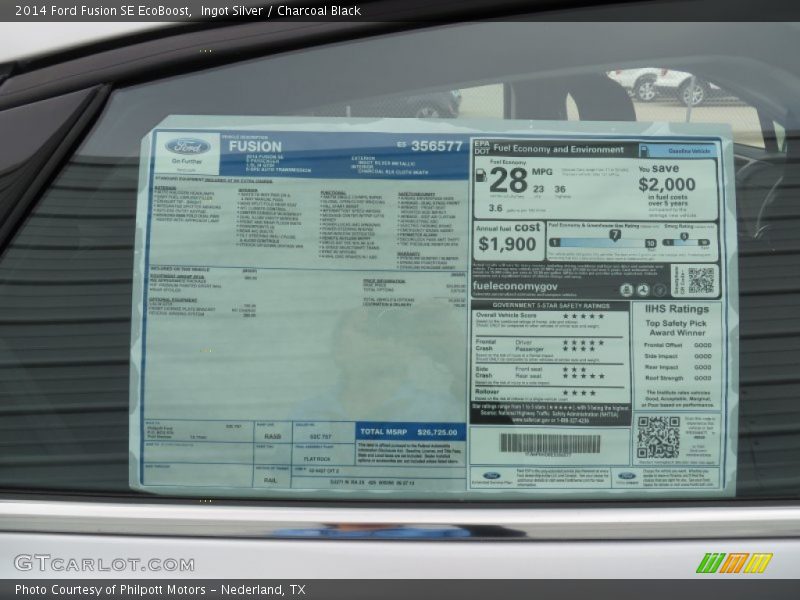Click the Frontal Offset GOOD row
Image resolution: width=800 pixels, height=600 pixels.
pos(678,345)
